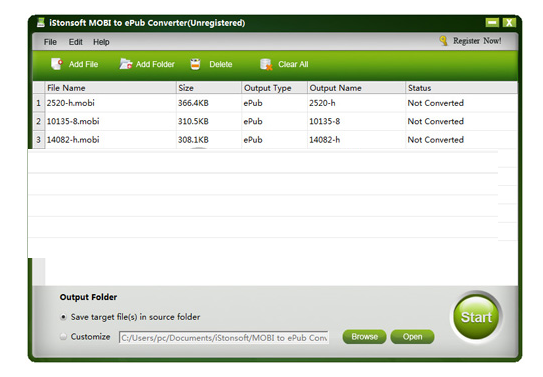Minimize the converter window
The width and height of the screenshot is (543, 377).
tap(492, 23)
